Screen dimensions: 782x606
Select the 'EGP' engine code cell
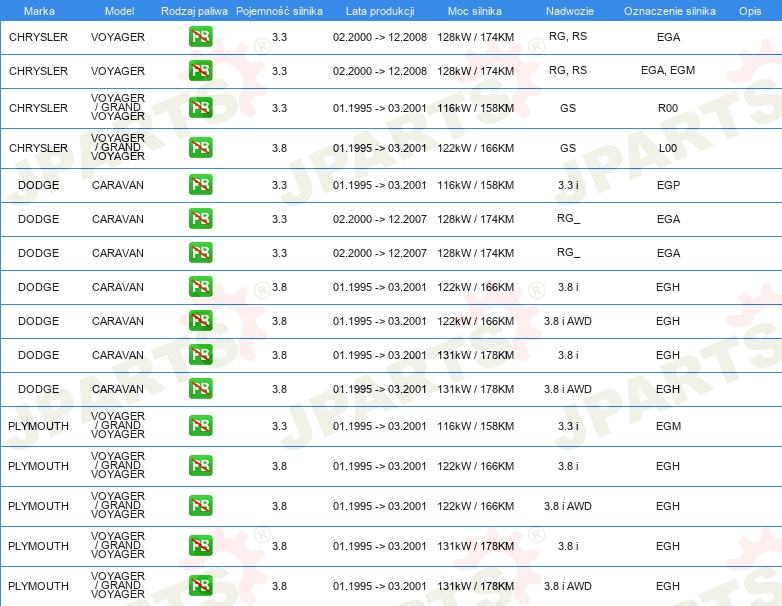pos(668,185)
